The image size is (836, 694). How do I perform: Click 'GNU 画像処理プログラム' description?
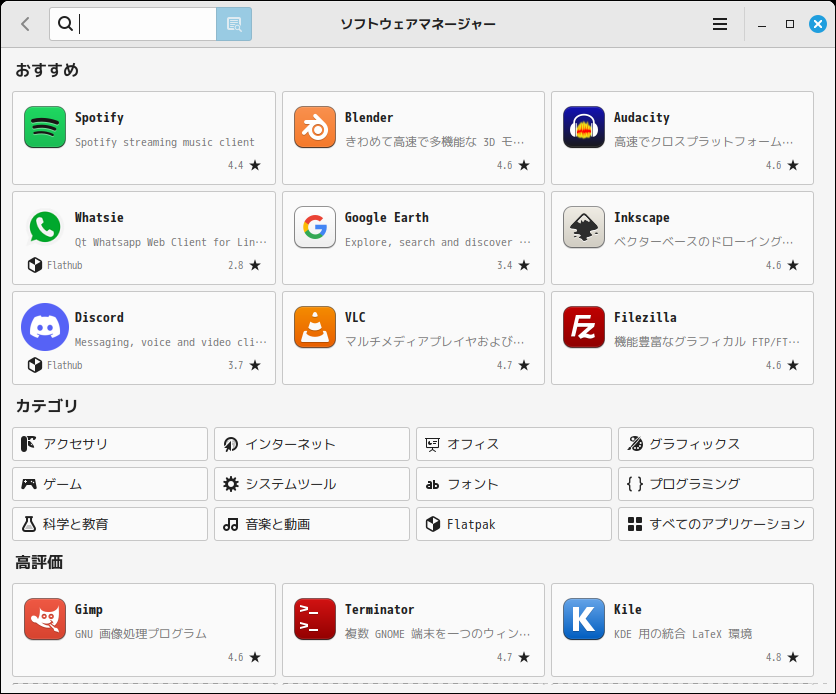click(x=141, y=634)
